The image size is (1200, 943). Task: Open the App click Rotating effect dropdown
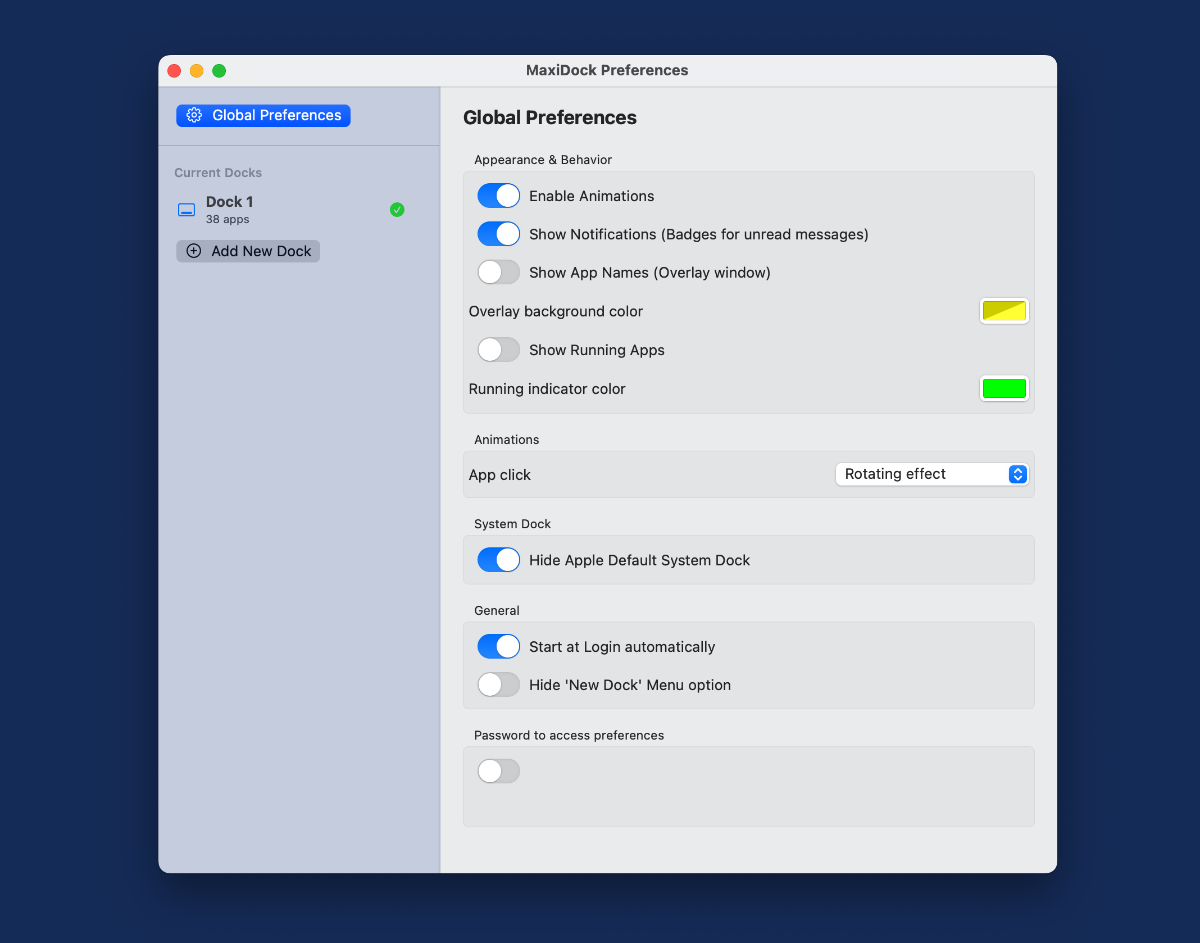pos(932,474)
